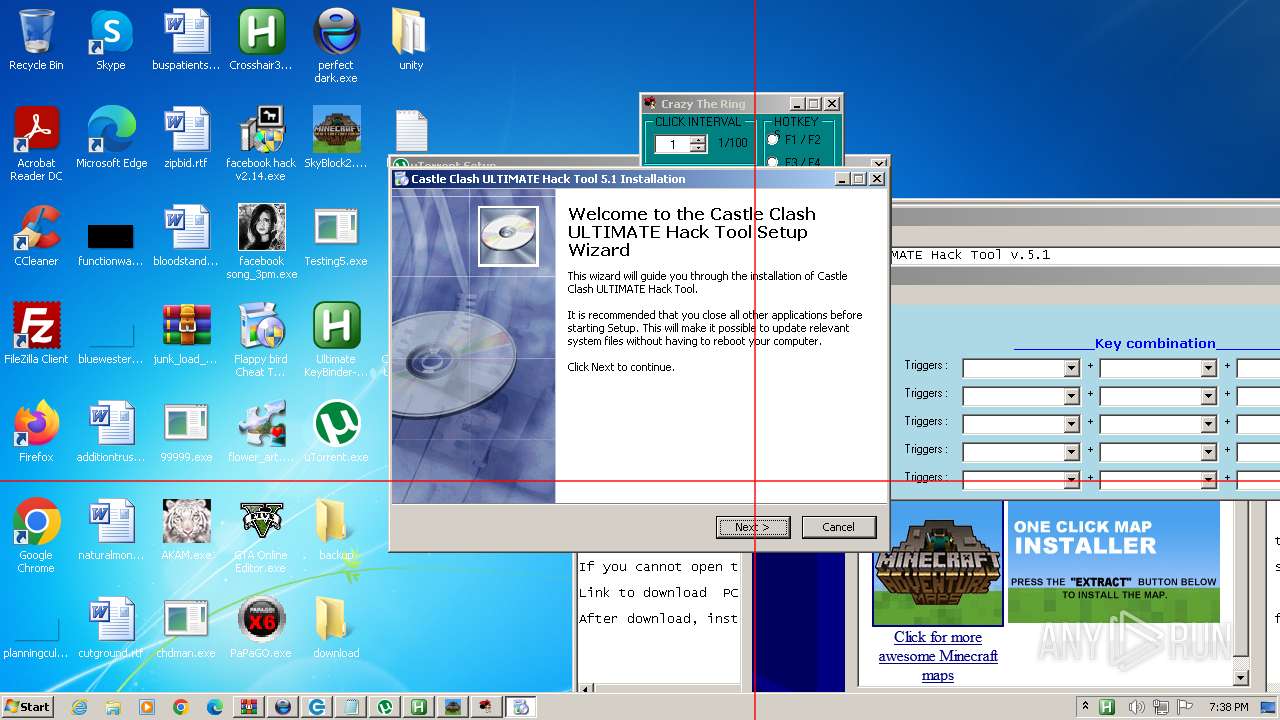Select the Crosshair3 desktop icon
1280x720 pixels.
point(261,40)
